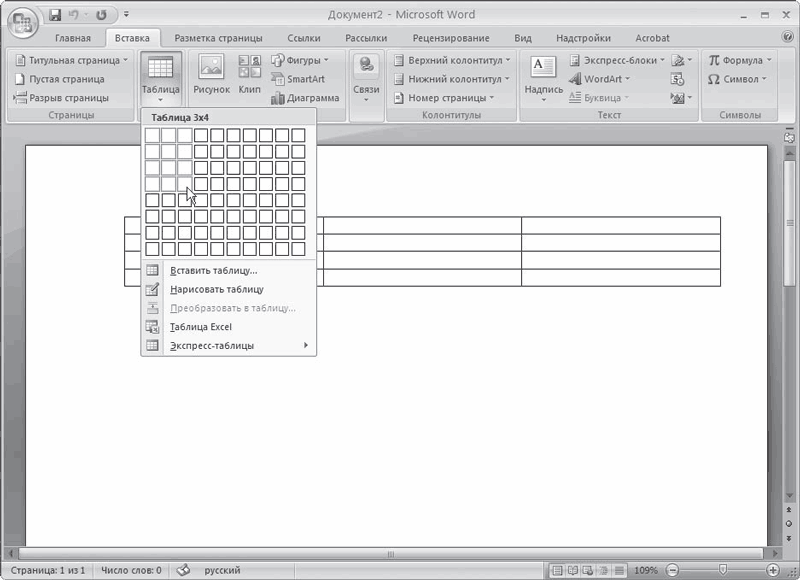
Task: Open Экспресс-таблицы submenu
Action: pyautogui.click(x=229, y=346)
